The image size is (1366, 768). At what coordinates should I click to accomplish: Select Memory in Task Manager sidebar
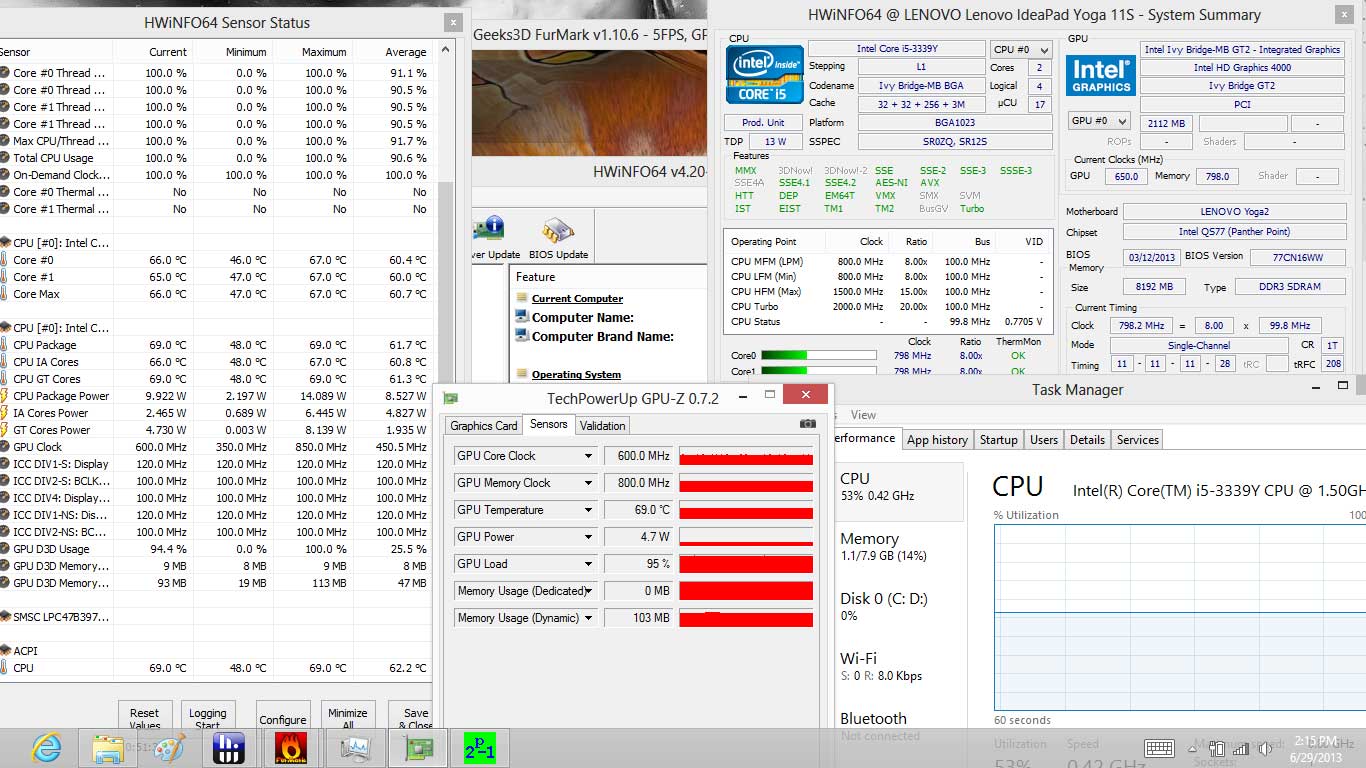click(898, 547)
